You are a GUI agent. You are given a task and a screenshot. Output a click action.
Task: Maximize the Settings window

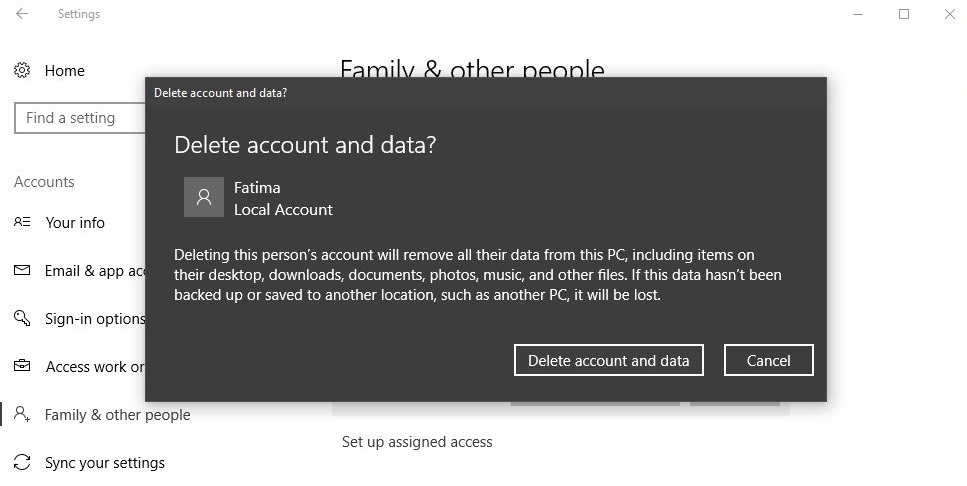(x=904, y=14)
